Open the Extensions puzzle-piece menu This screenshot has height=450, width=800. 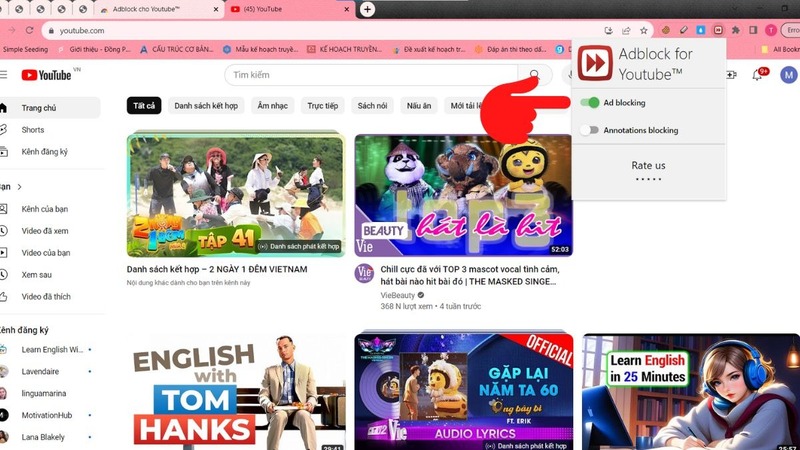click(736, 31)
